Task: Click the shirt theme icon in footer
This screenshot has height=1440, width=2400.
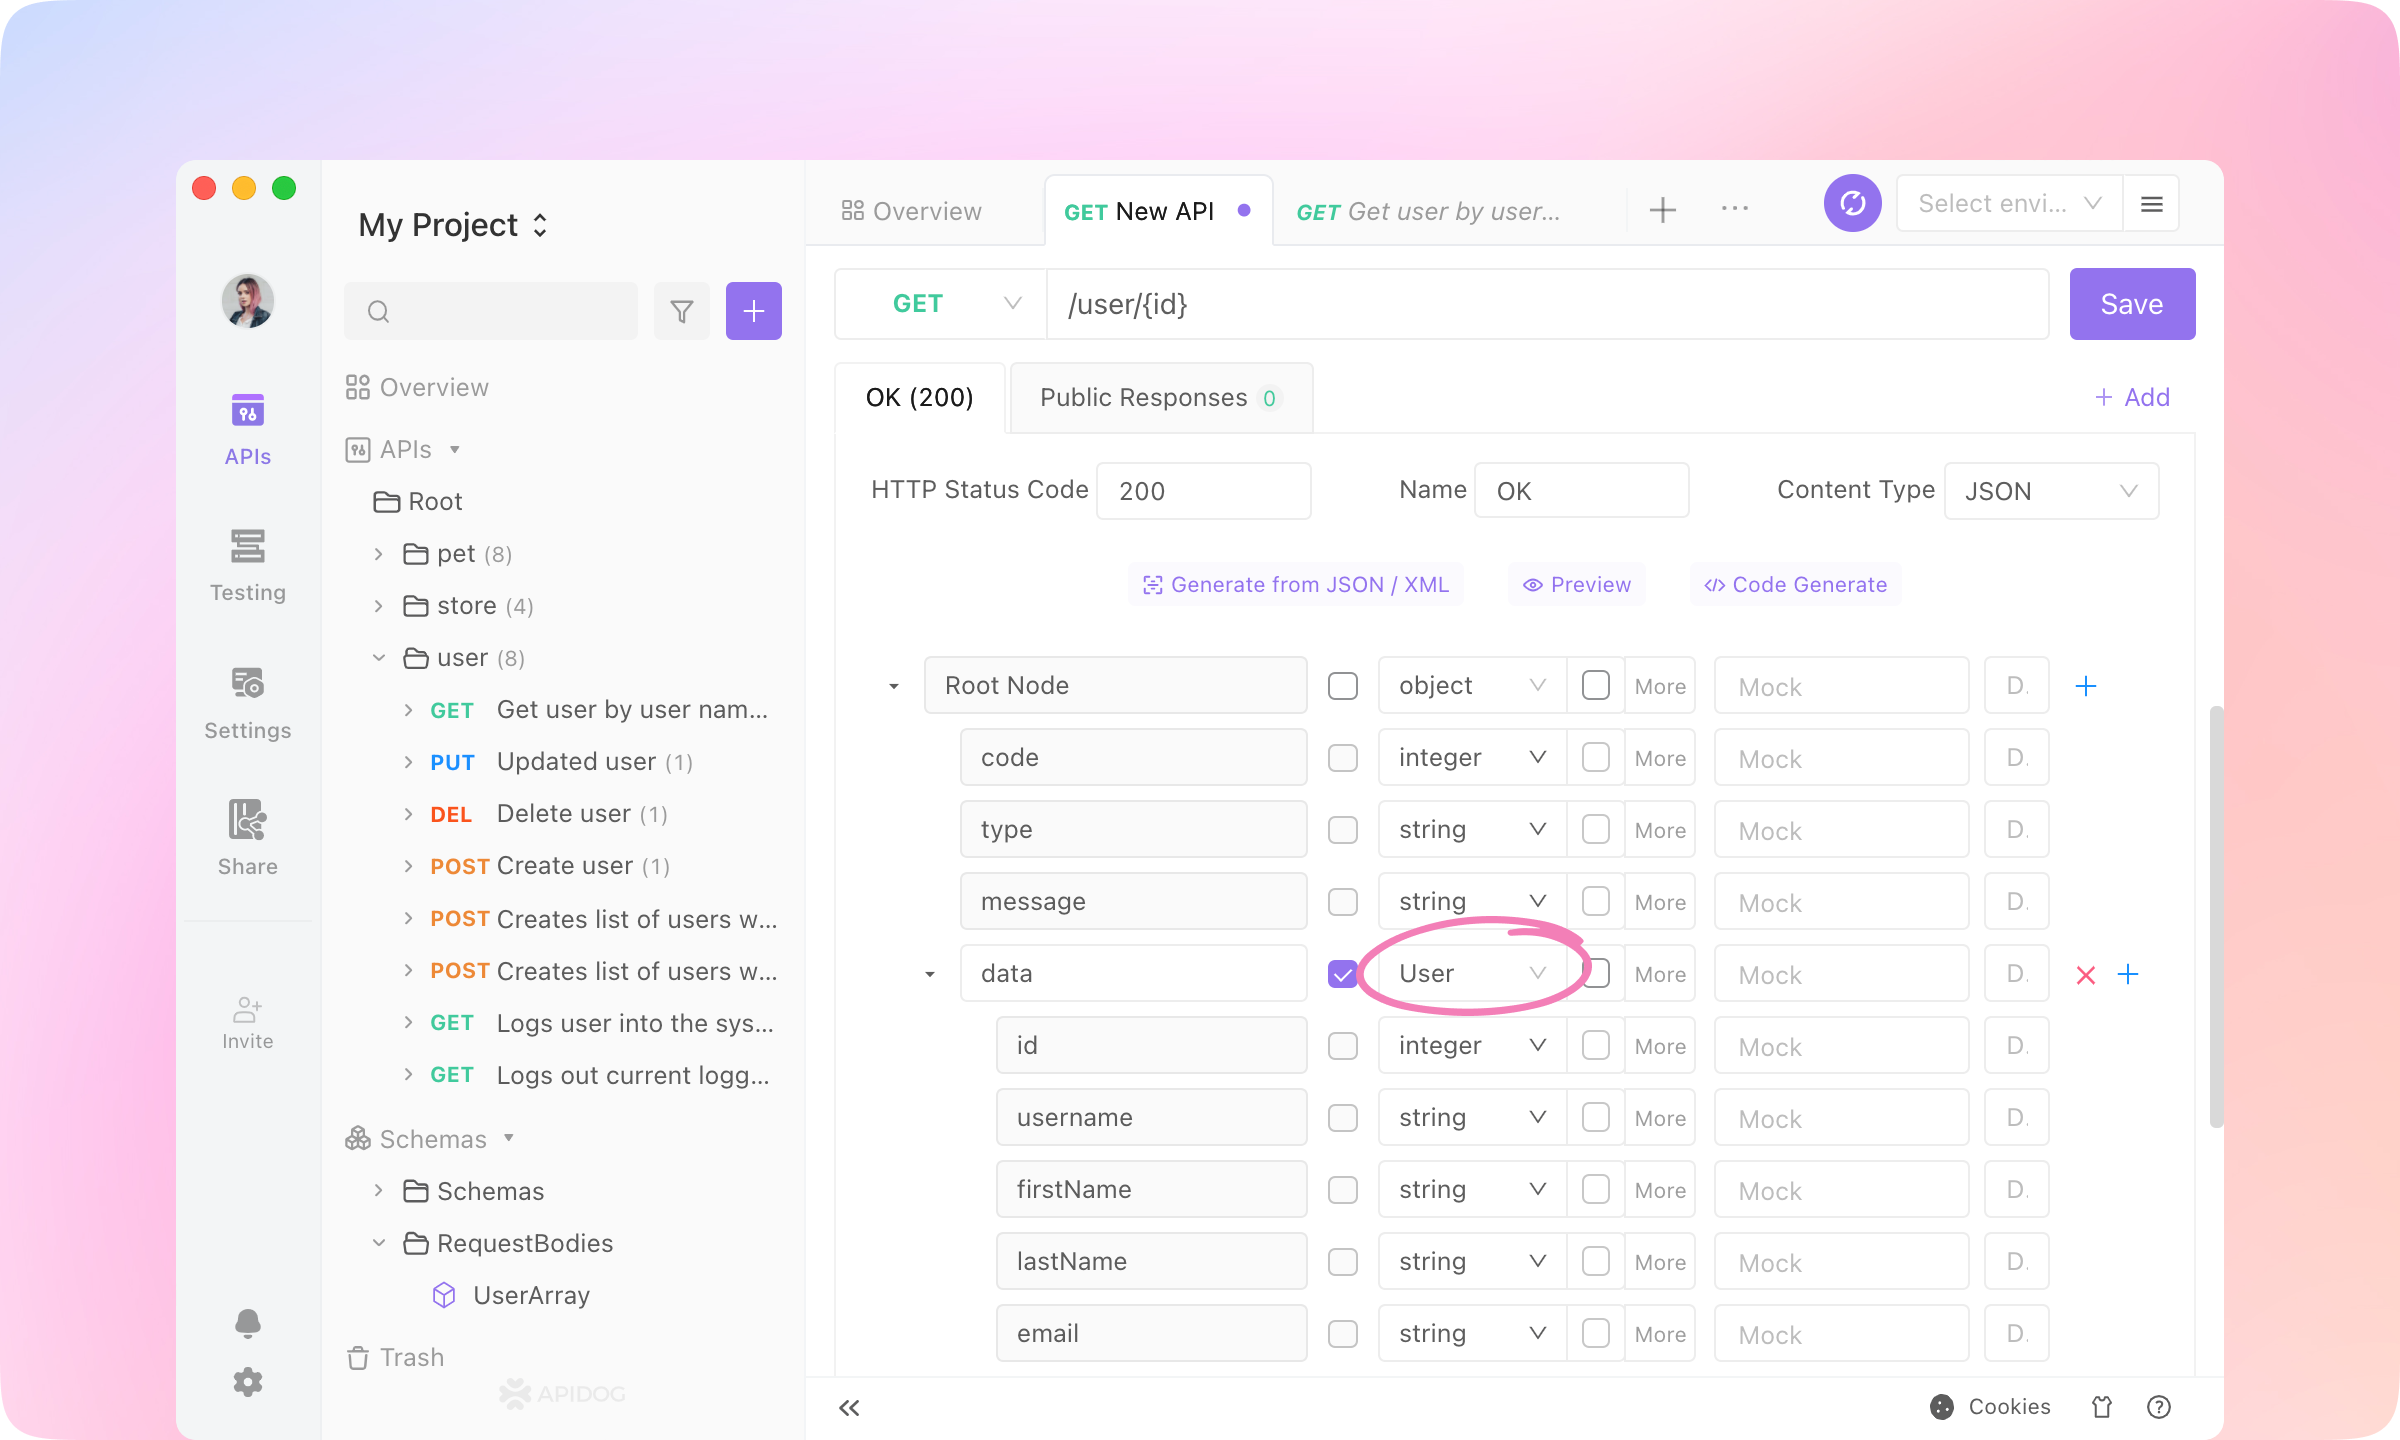Action: point(2102,1407)
